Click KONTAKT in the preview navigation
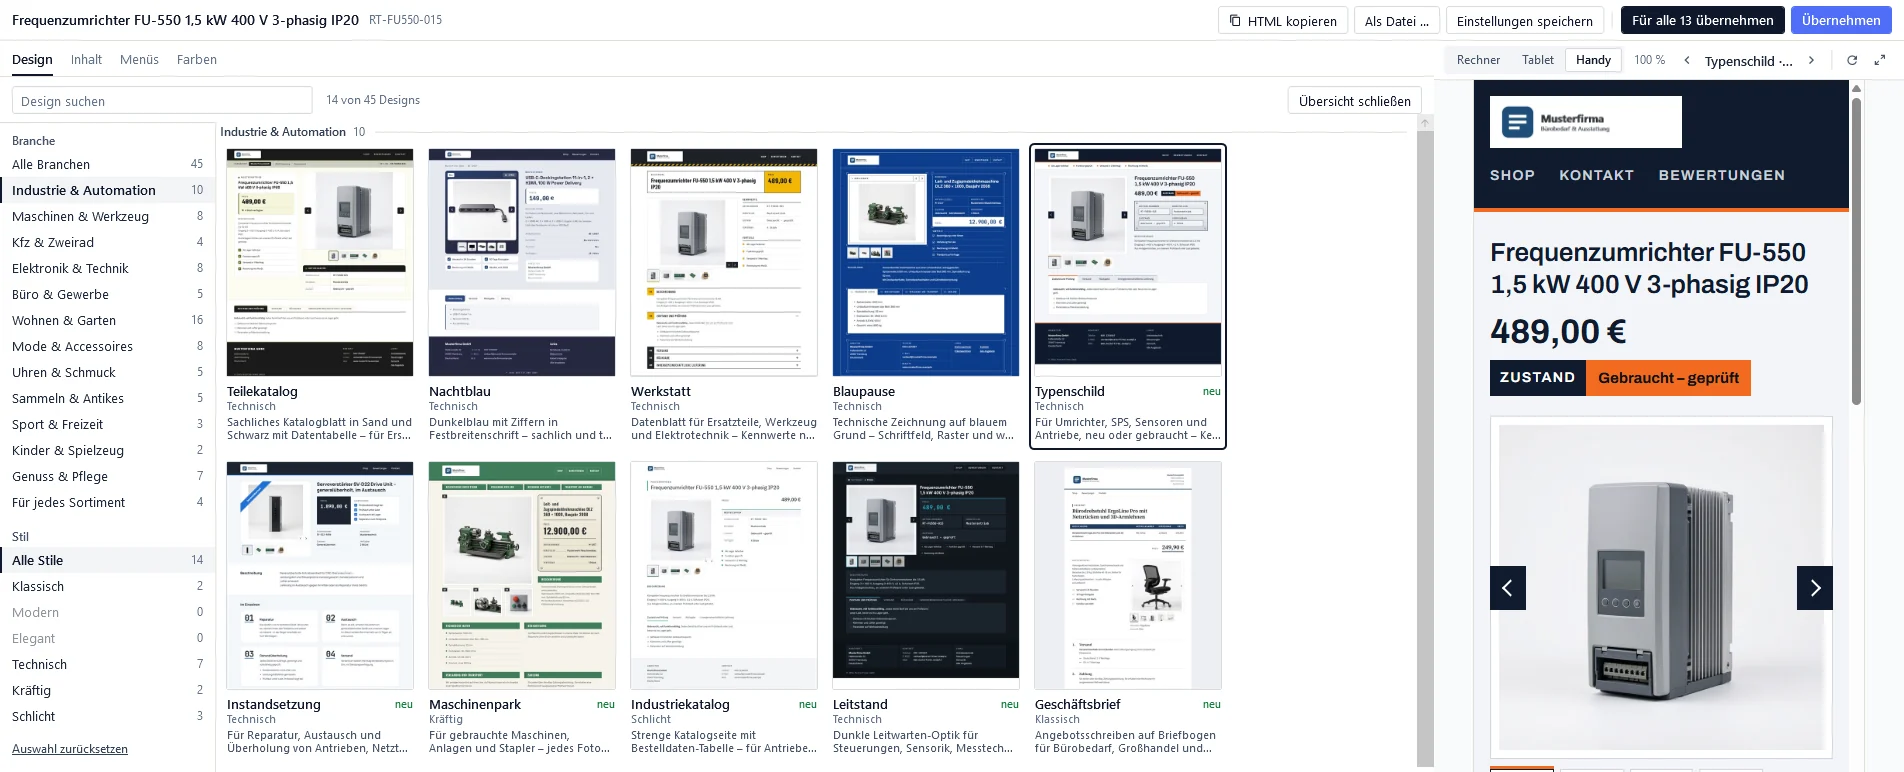1904x772 pixels. coord(1596,175)
